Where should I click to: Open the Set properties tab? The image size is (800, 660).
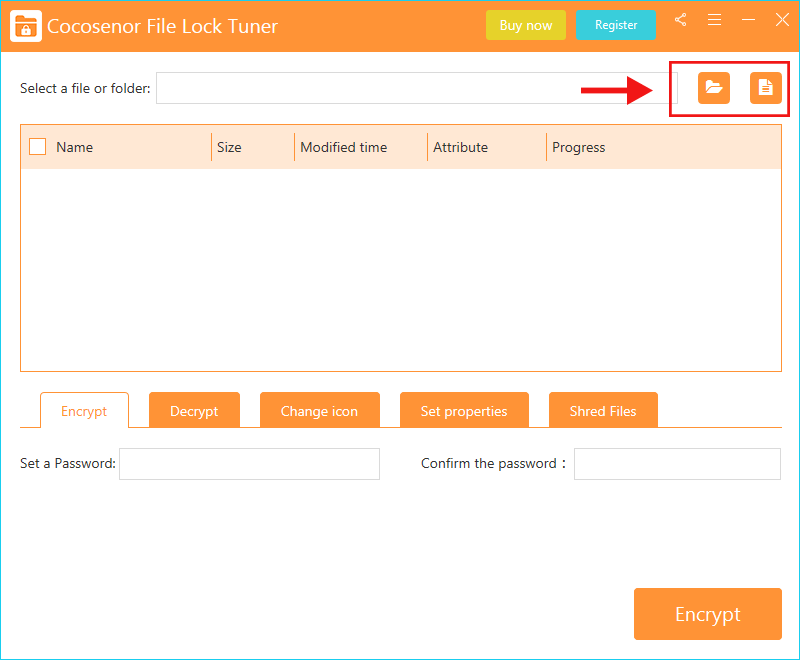click(x=464, y=410)
